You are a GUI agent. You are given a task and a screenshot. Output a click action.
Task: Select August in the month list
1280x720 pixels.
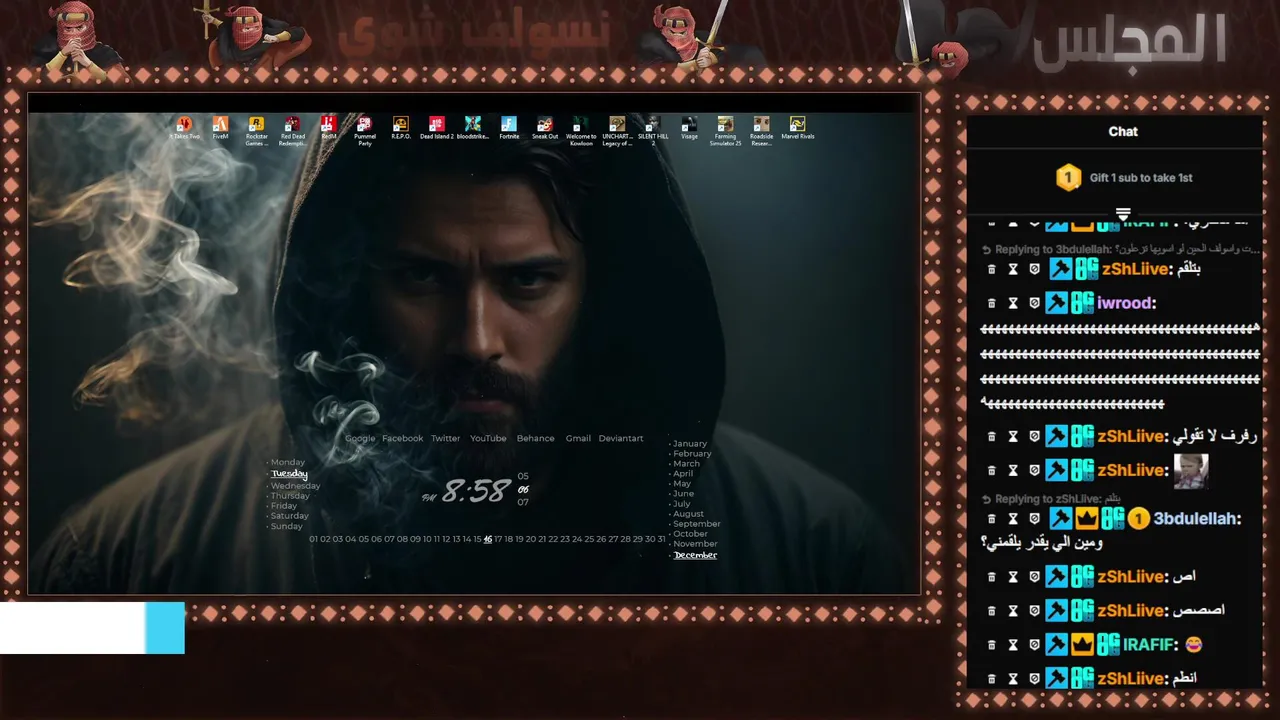point(688,514)
